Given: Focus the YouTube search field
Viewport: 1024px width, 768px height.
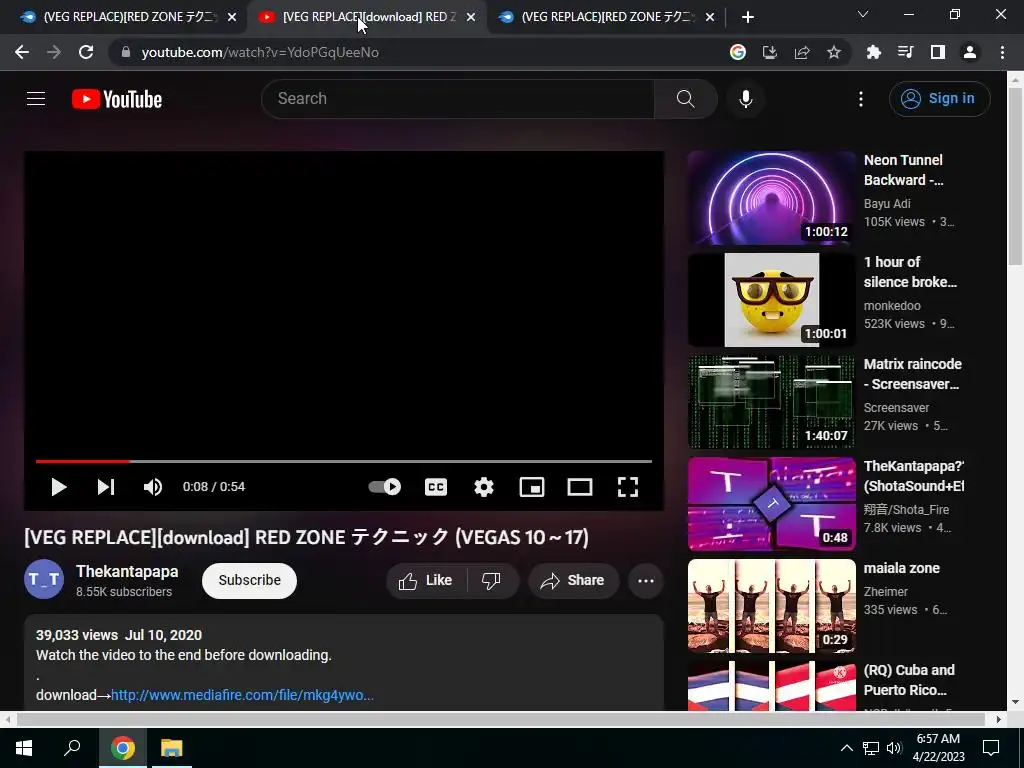Looking at the screenshot, I should [457, 99].
